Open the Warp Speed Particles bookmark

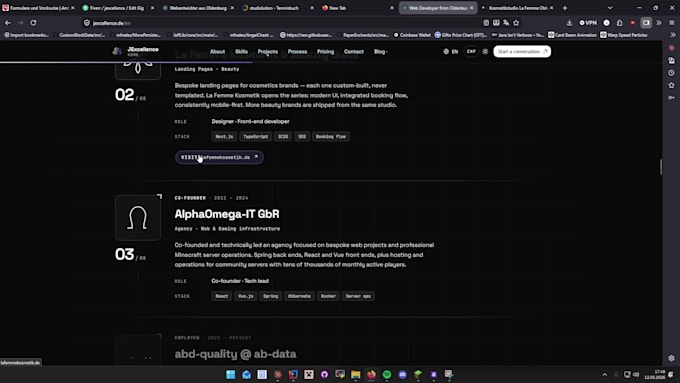(624, 35)
